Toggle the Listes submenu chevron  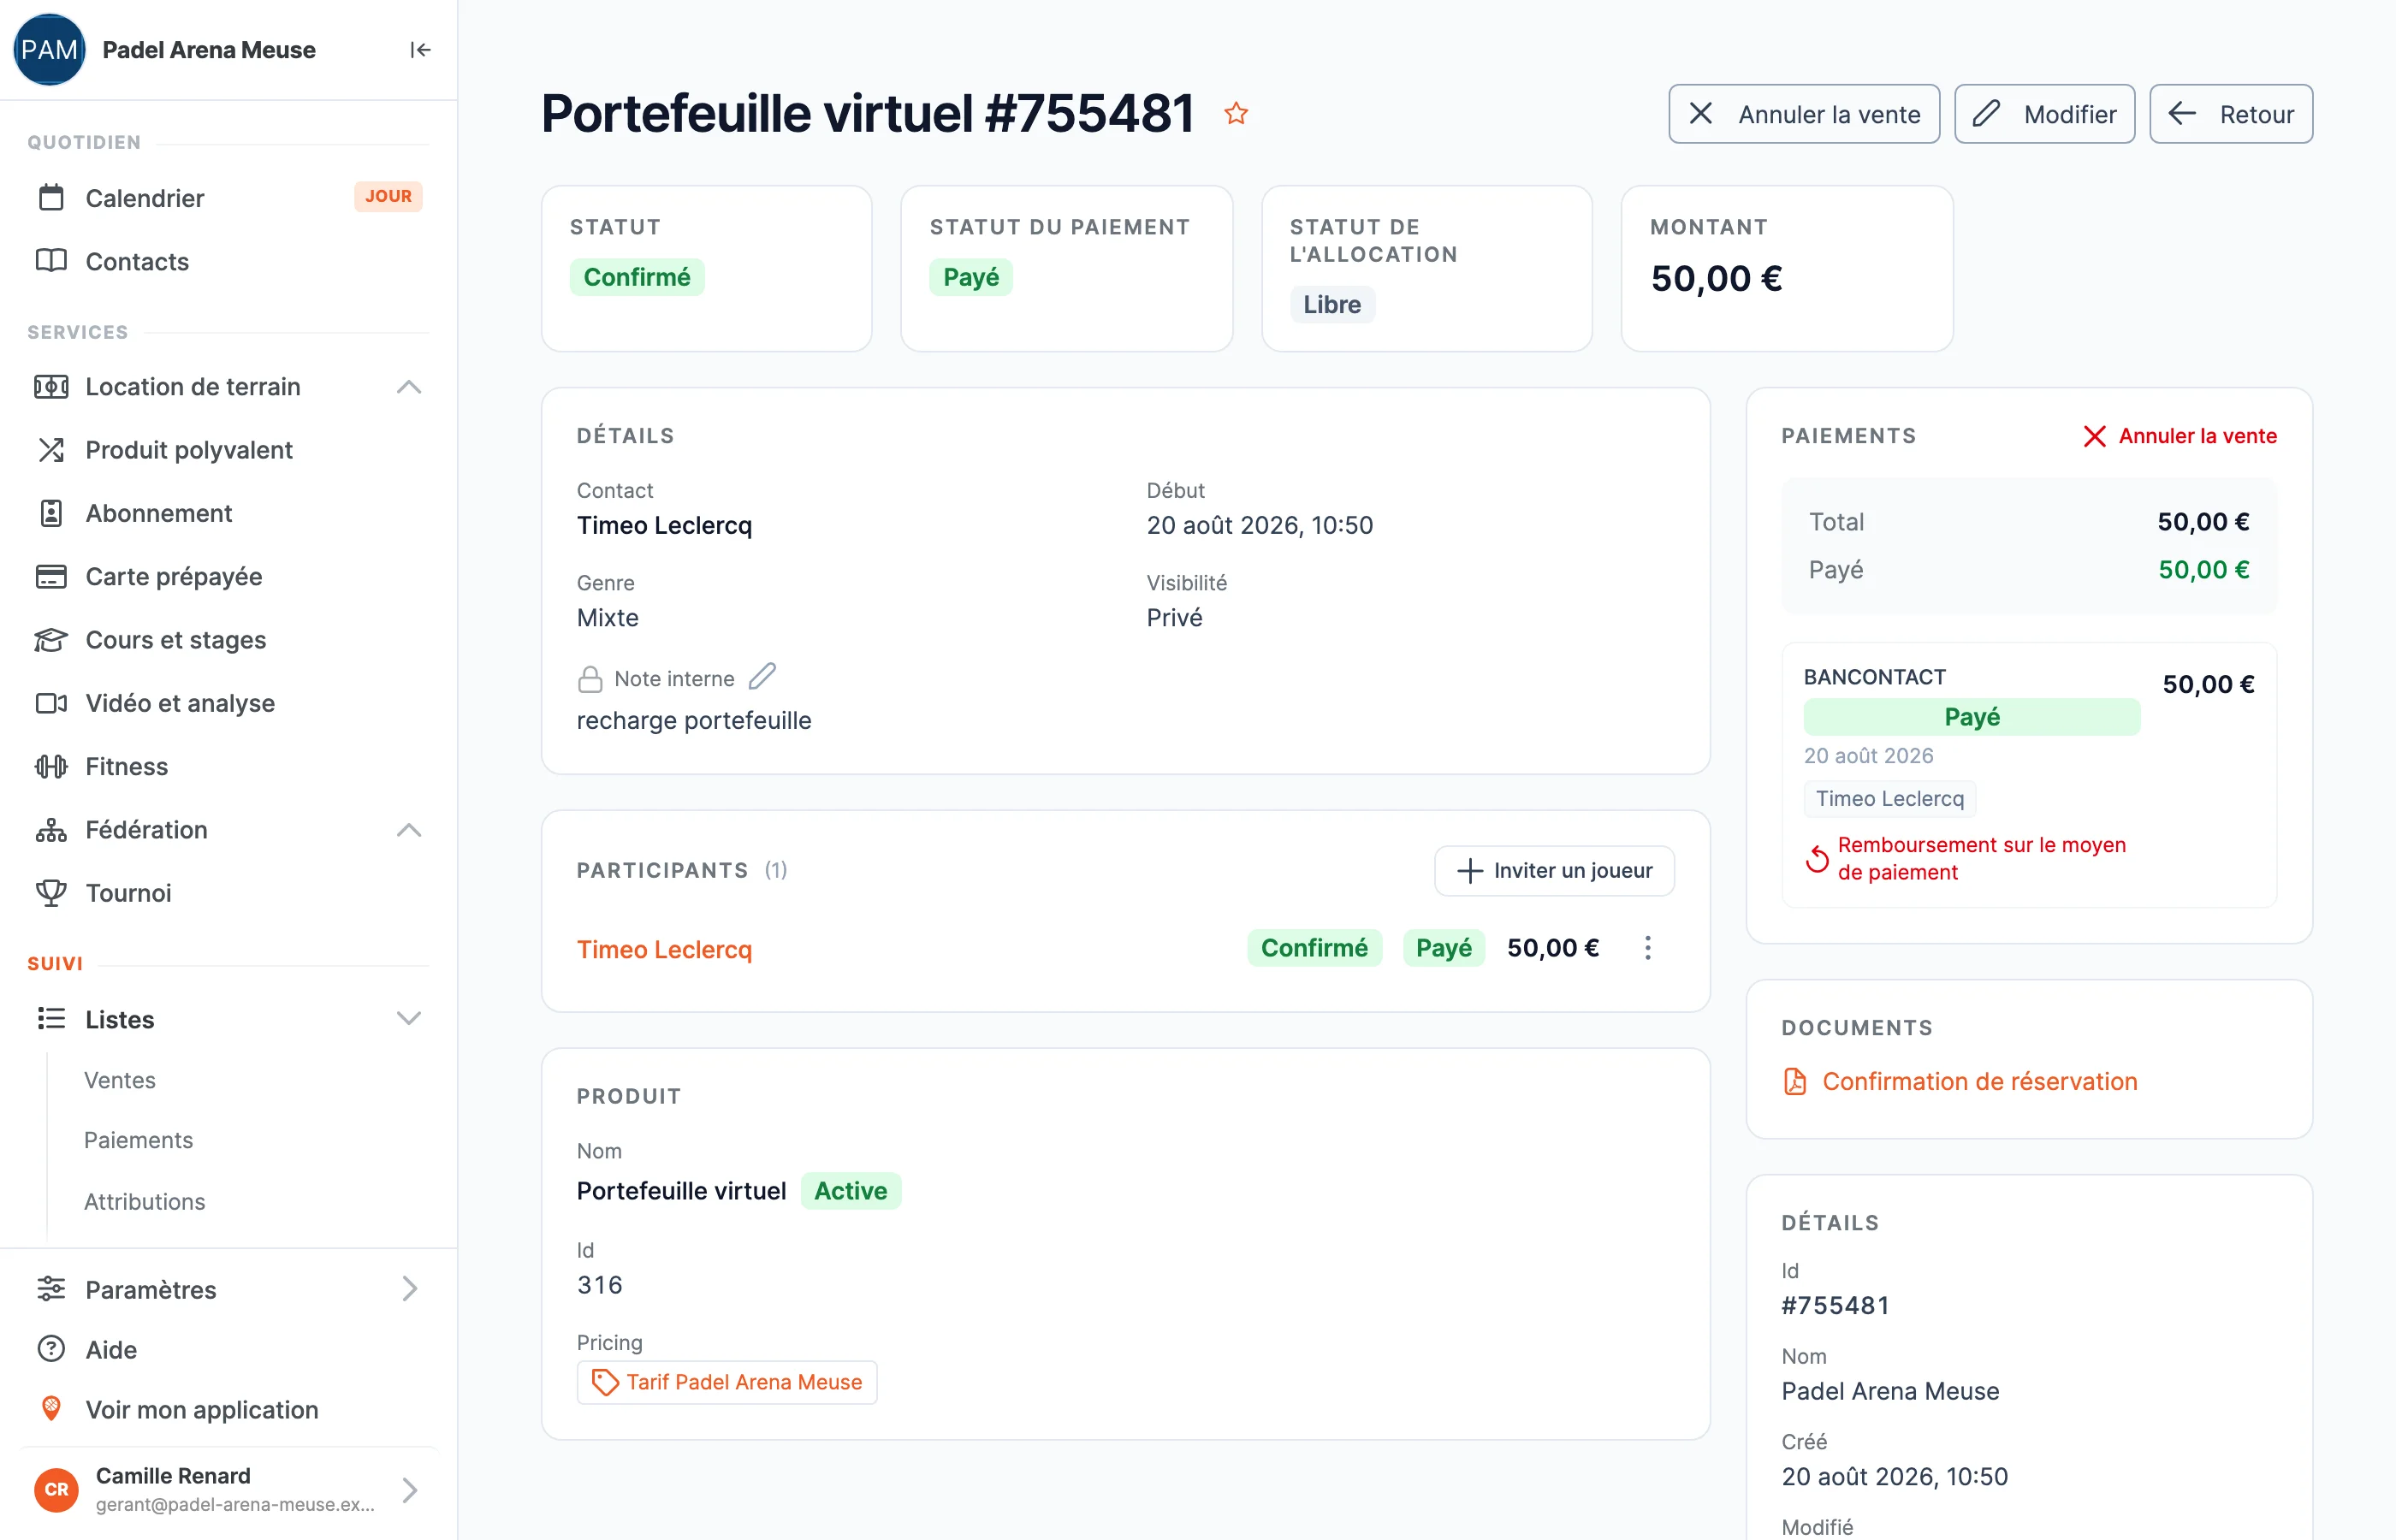click(409, 1019)
